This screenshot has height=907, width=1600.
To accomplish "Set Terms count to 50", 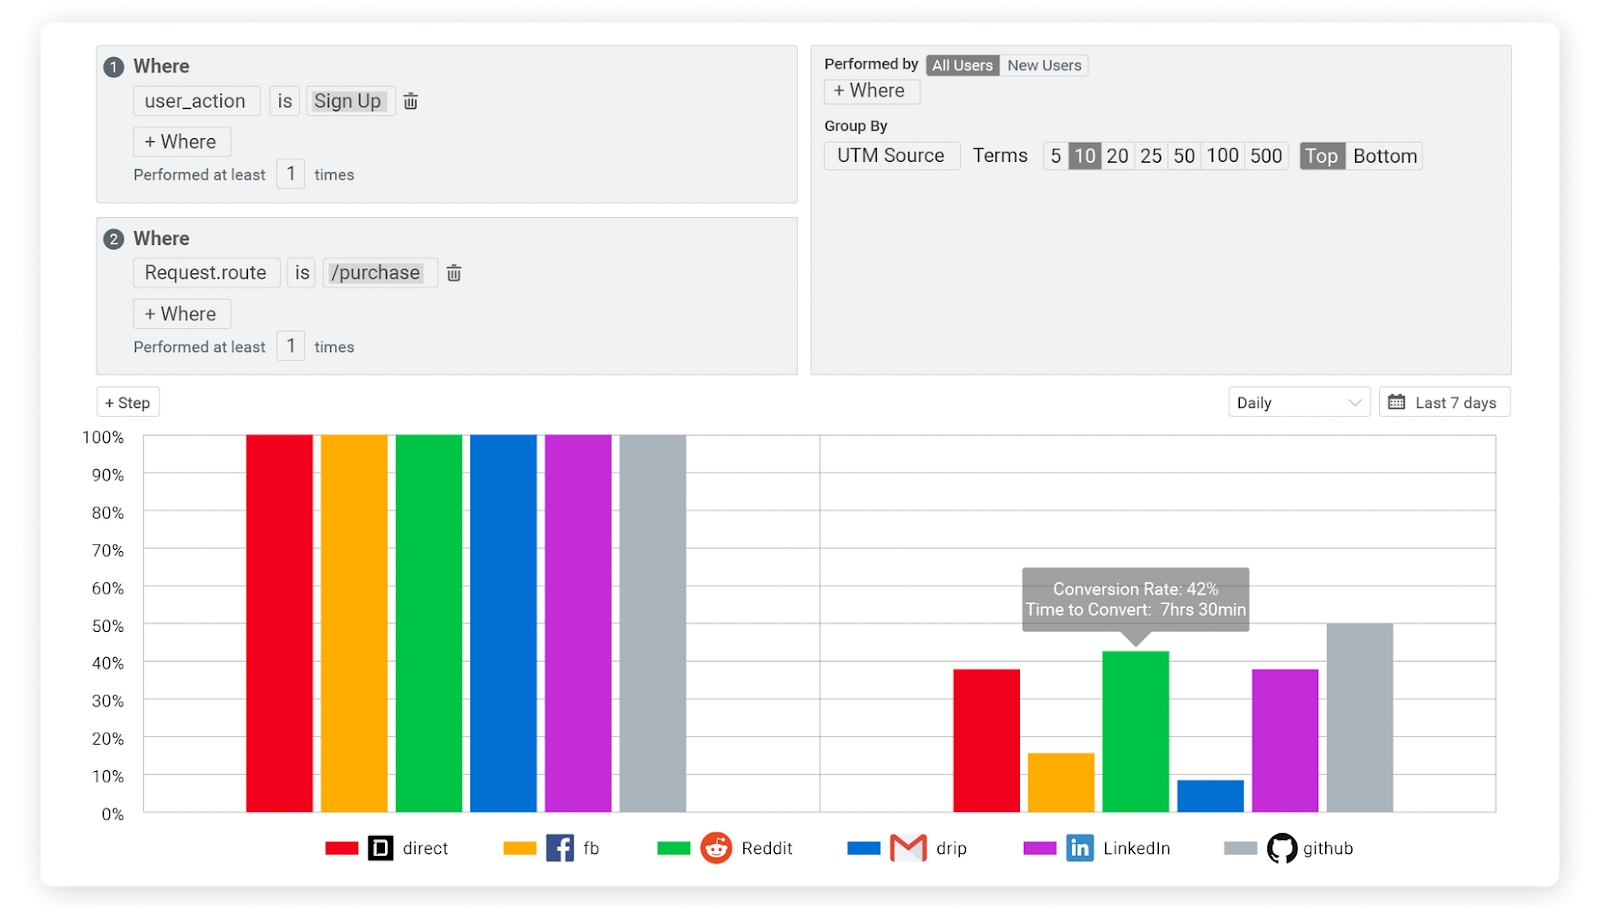I will [x=1184, y=156].
